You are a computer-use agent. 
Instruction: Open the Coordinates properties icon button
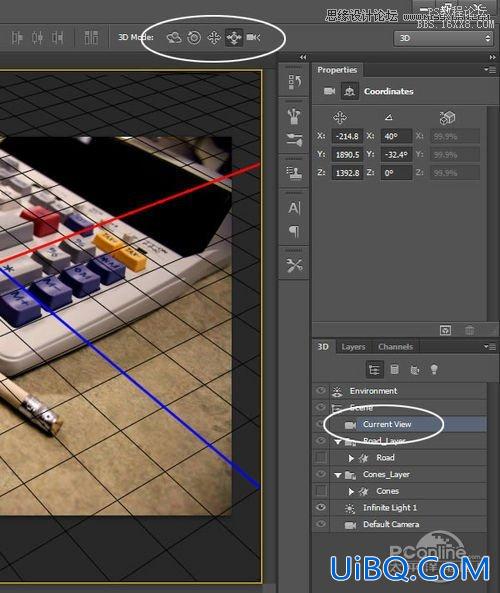point(350,91)
